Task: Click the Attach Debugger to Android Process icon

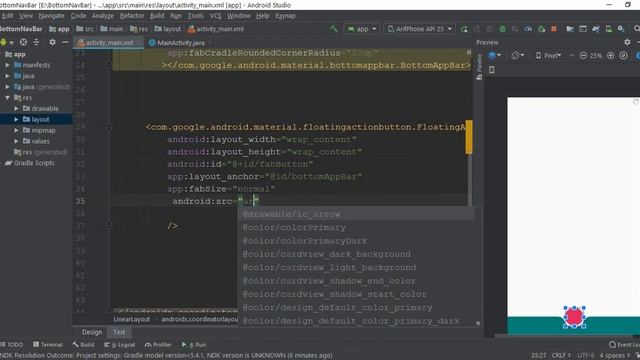Action: 541,29
